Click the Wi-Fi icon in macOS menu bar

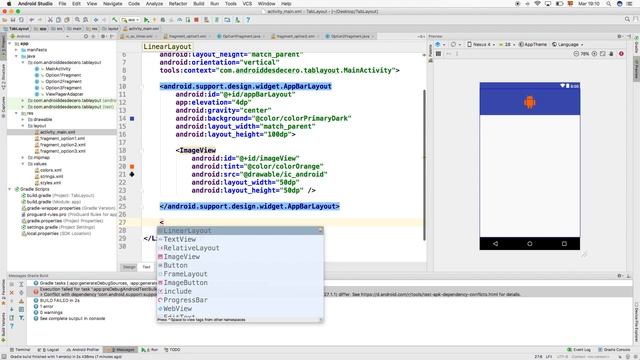click(537, 3)
